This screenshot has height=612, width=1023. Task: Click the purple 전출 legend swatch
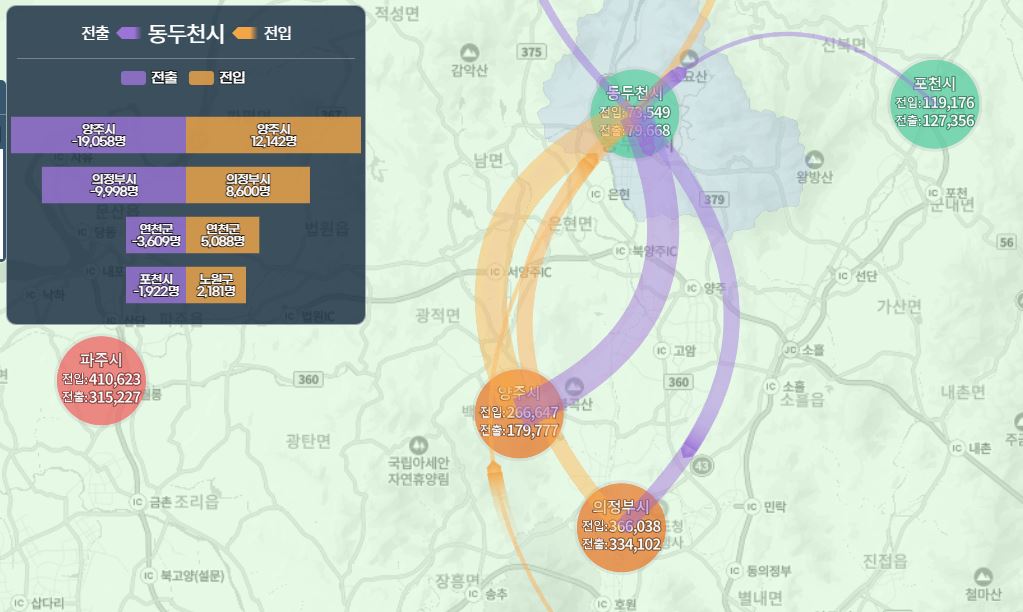pos(133,78)
